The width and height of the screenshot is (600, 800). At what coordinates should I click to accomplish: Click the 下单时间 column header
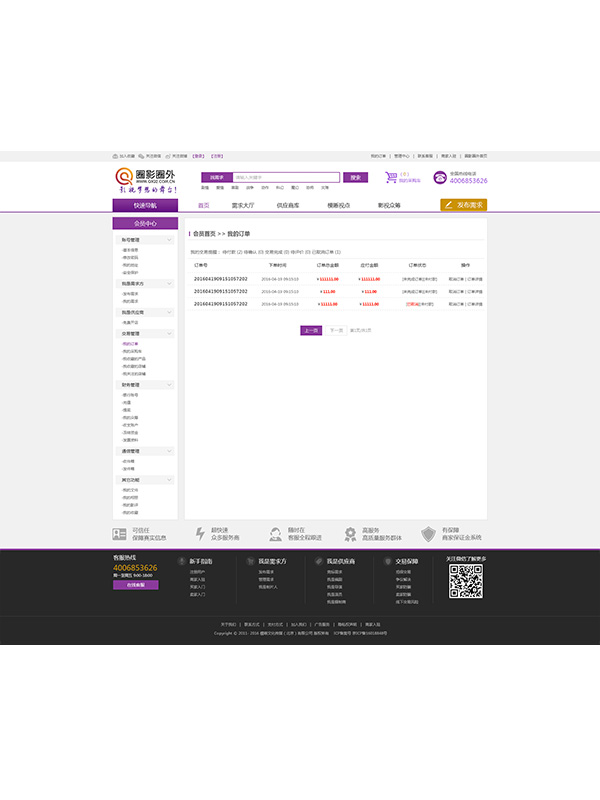(278, 265)
